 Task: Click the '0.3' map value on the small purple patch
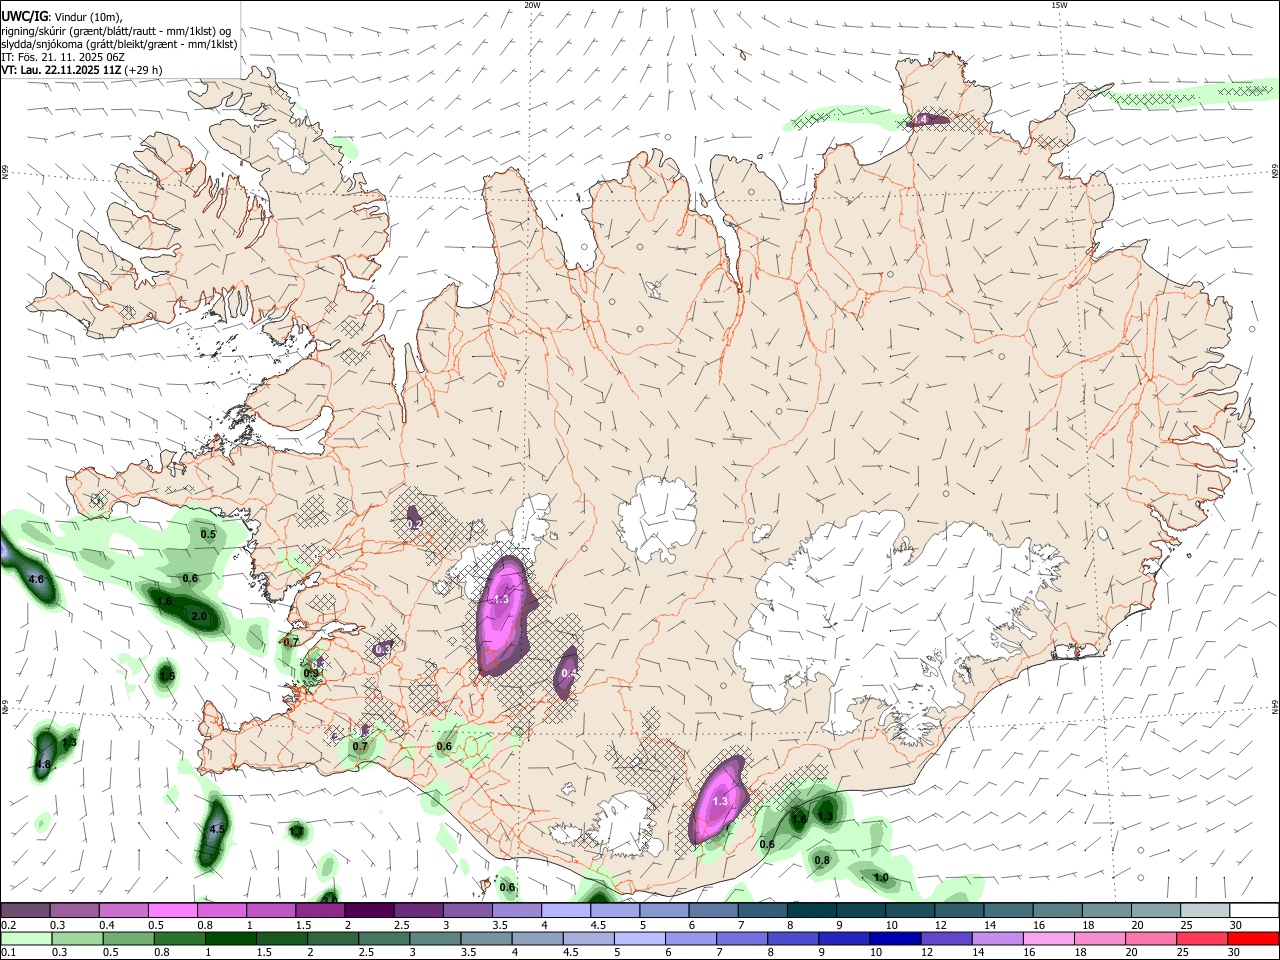click(x=383, y=649)
